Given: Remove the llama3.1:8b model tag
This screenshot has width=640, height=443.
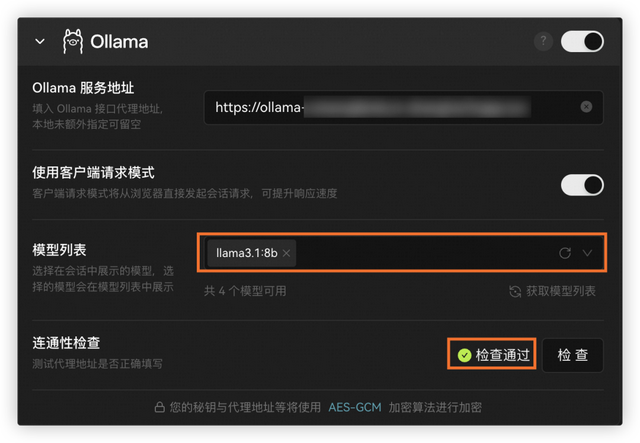Looking at the screenshot, I should [287, 253].
